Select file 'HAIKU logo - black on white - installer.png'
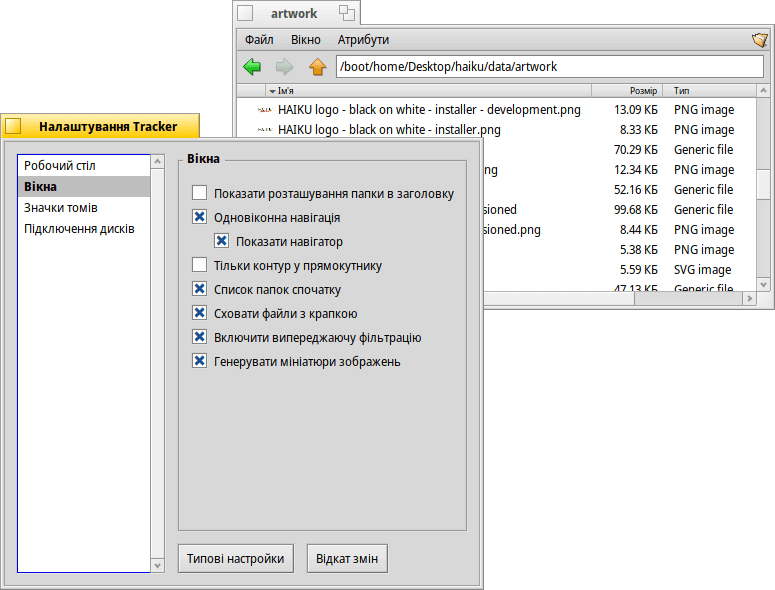This screenshot has height=590, width=775. 389,129
